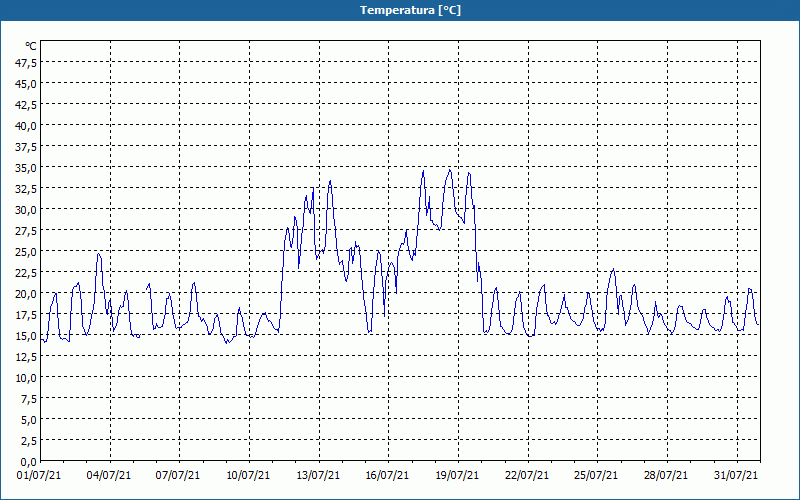Viewport: 800px width, 500px height.
Task: Click the °C unit label on axis
Action: pos(31,46)
